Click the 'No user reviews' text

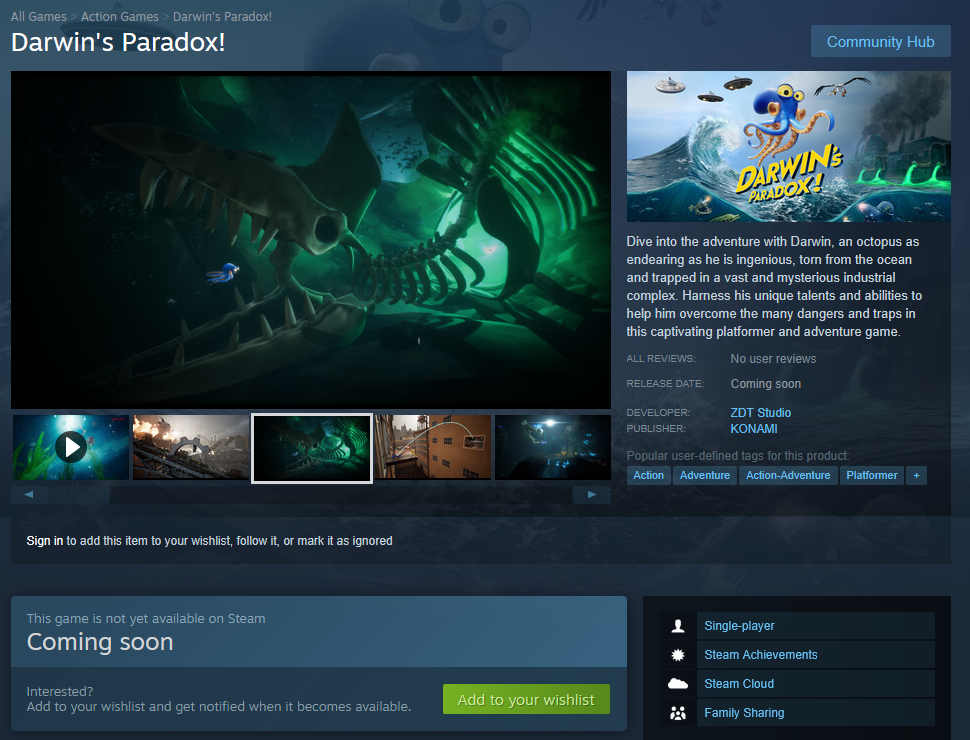(x=773, y=359)
